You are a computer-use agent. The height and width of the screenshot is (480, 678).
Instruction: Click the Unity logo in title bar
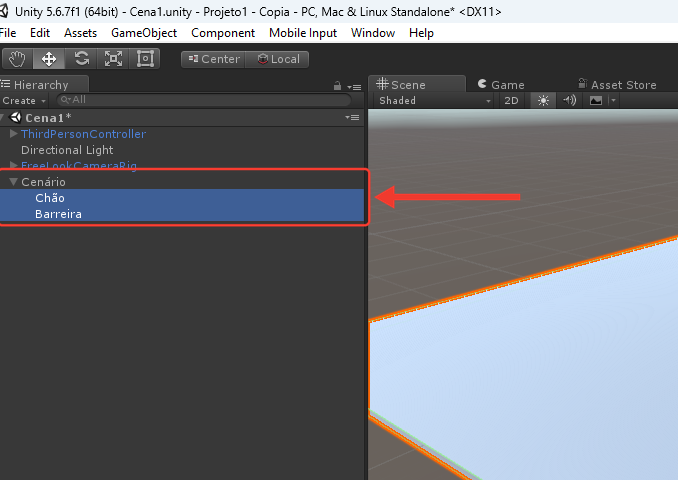click(3, 11)
